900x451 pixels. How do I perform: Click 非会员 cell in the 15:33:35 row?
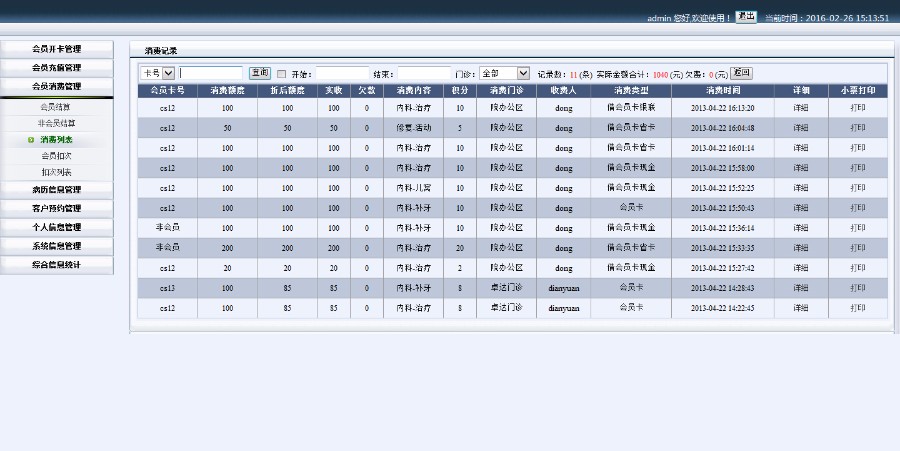coord(167,248)
